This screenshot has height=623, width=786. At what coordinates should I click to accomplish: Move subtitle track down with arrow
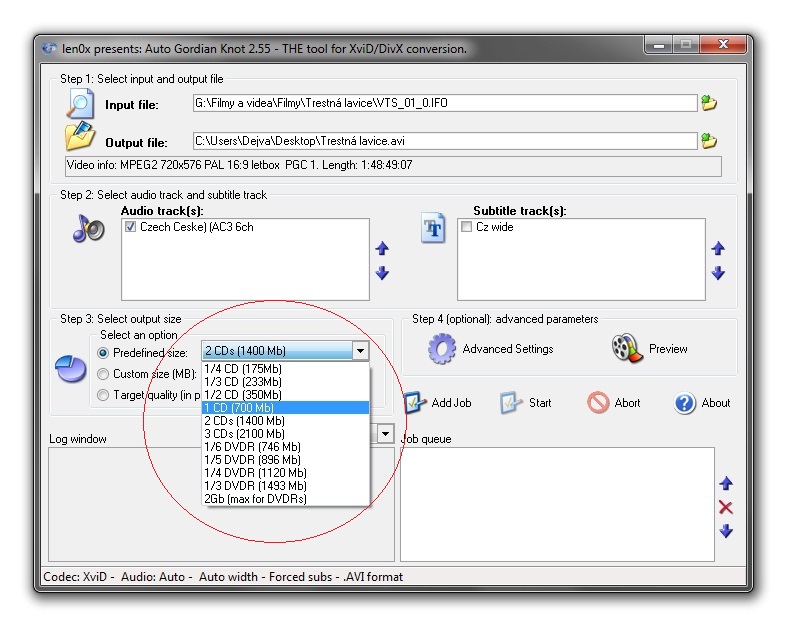pyautogui.click(x=718, y=273)
